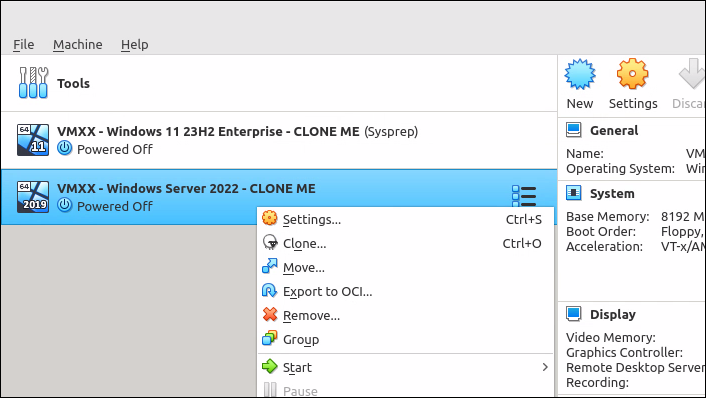This screenshot has width=706, height=398.
Task: Click the Base Memory label
Action: pyautogui.click(x=607, y=217)
